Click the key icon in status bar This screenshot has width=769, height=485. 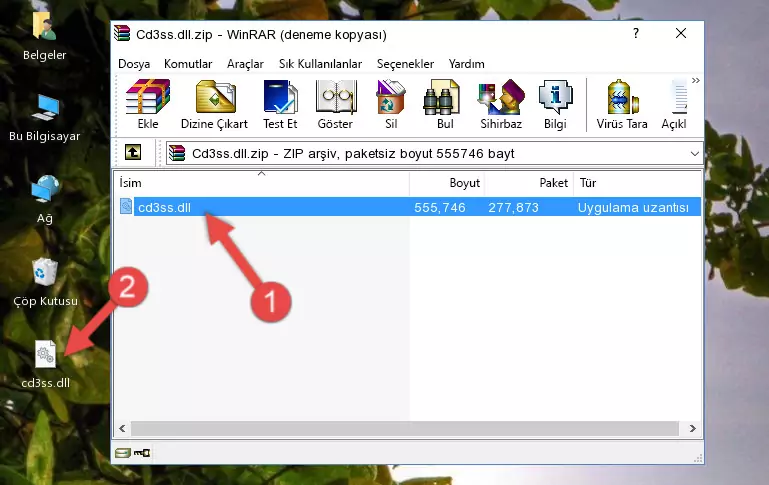(x=142, y=452)
